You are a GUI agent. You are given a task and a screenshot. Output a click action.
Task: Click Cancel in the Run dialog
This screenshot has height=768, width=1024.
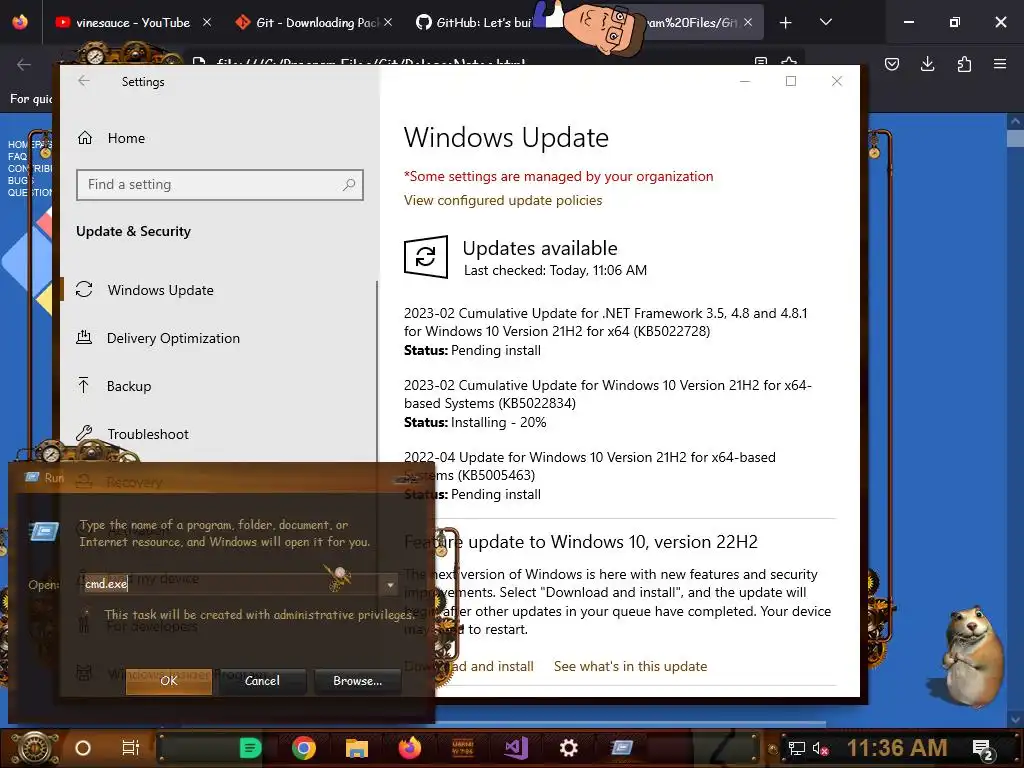[x=262, y=680]
